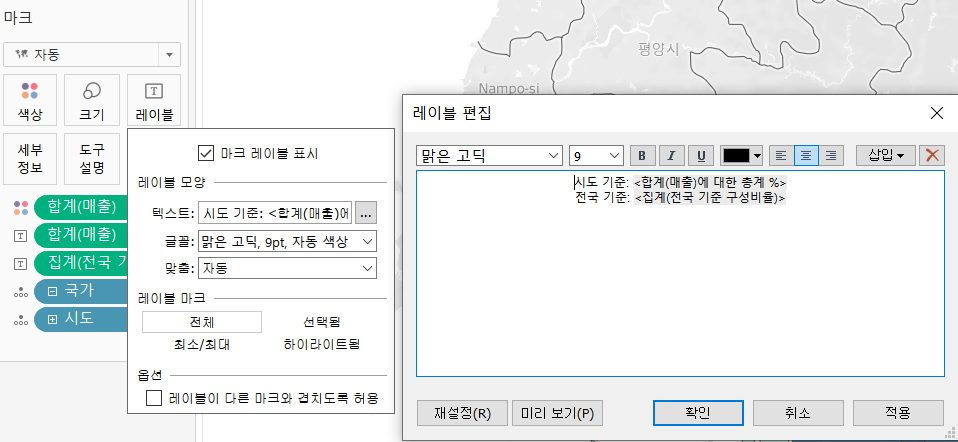Screen dimensions: 958x442
Task: Close the 레이블 편집 dialog
Action: (x=937, y=113)
